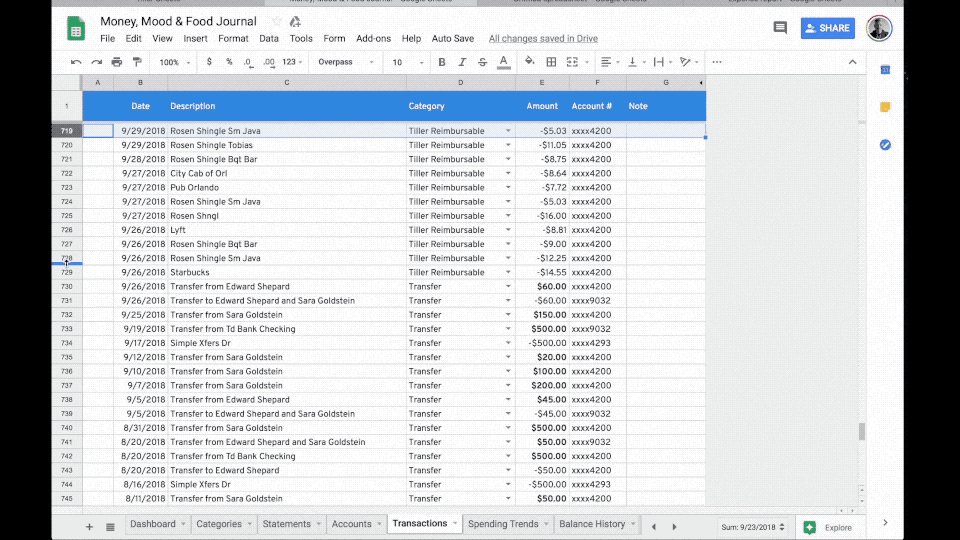Image resolution: width=960 pixels, height=540 pixels.
Task: Open Google Sheets home icon
Action: pyautogui.click(x=76, y=29)
